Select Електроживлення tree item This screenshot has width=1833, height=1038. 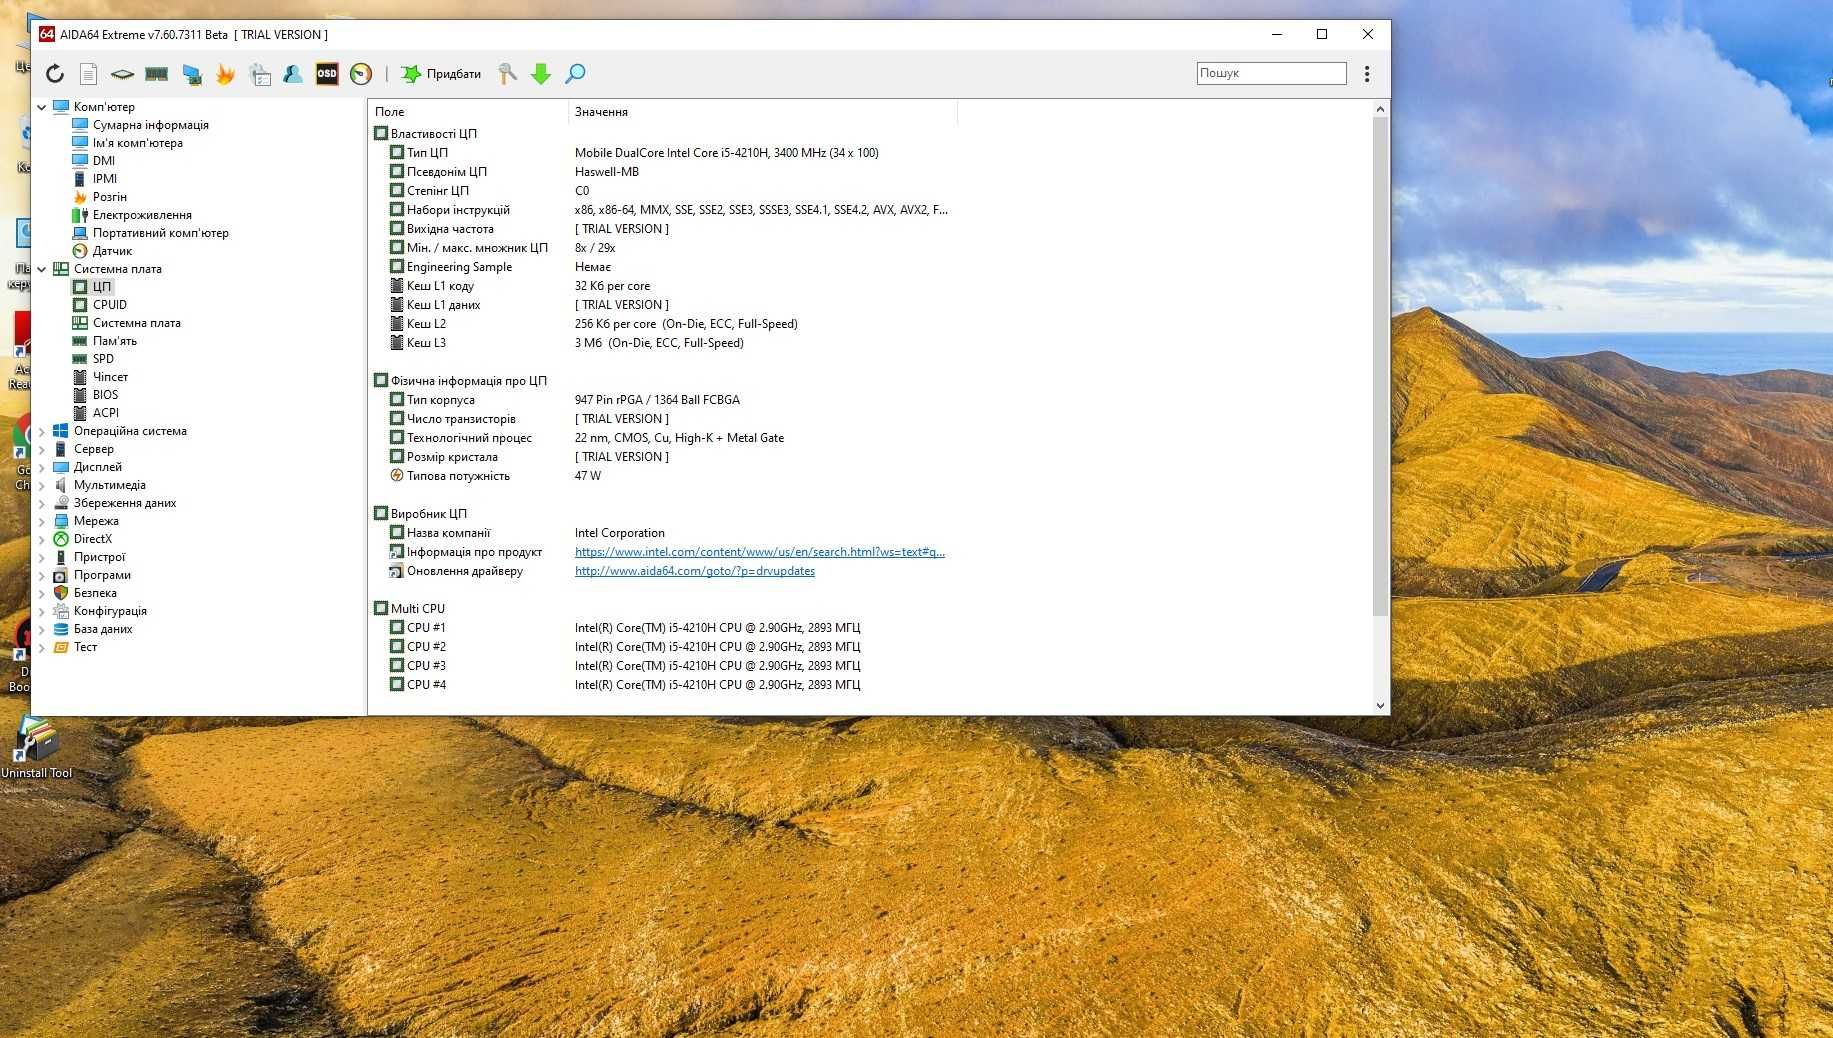click(x=142, y=215)
